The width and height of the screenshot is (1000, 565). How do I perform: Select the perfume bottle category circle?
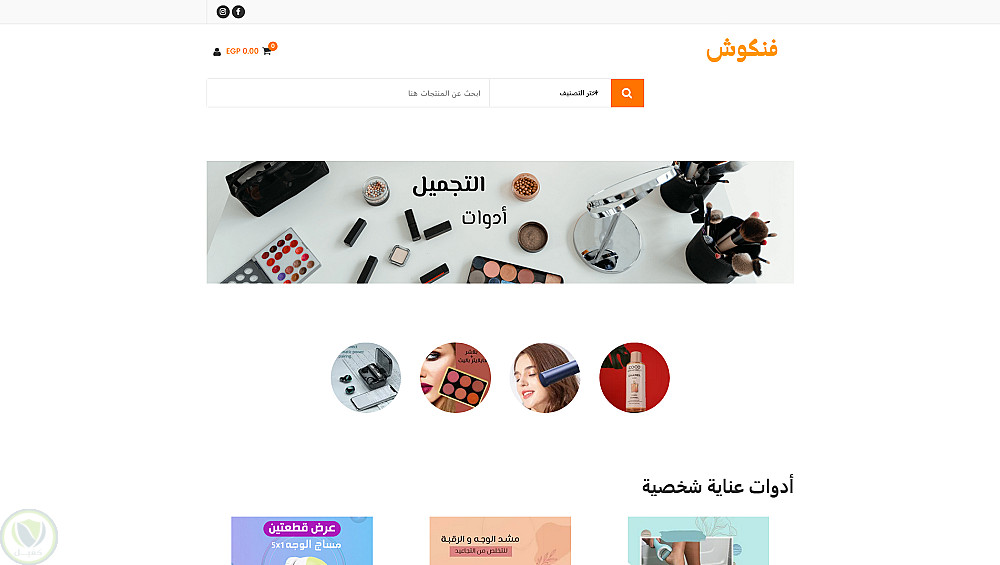coord(635,378)
